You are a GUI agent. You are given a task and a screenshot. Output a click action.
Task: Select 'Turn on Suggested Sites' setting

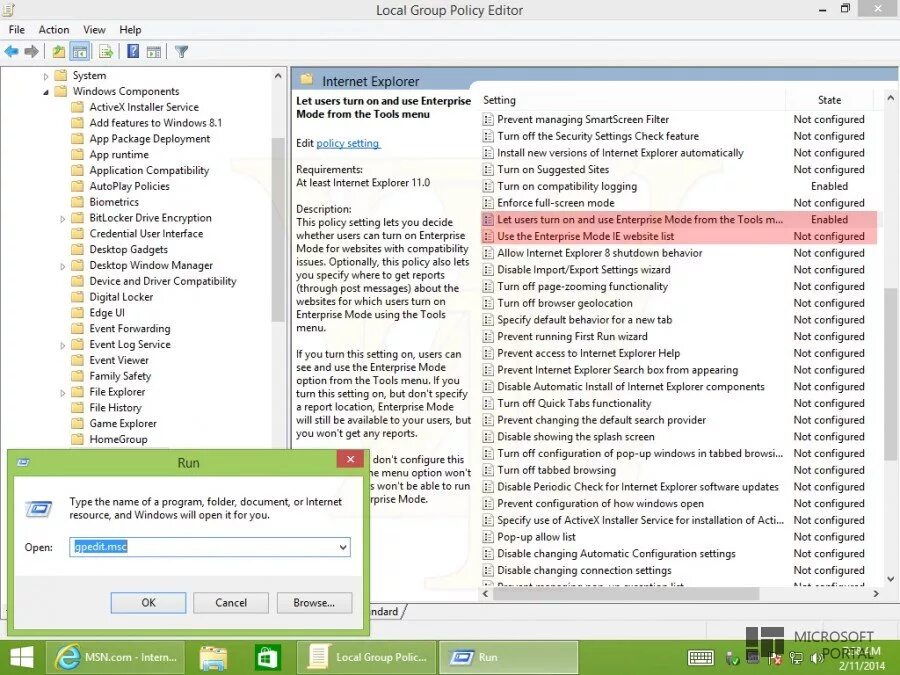coord(553,169)
